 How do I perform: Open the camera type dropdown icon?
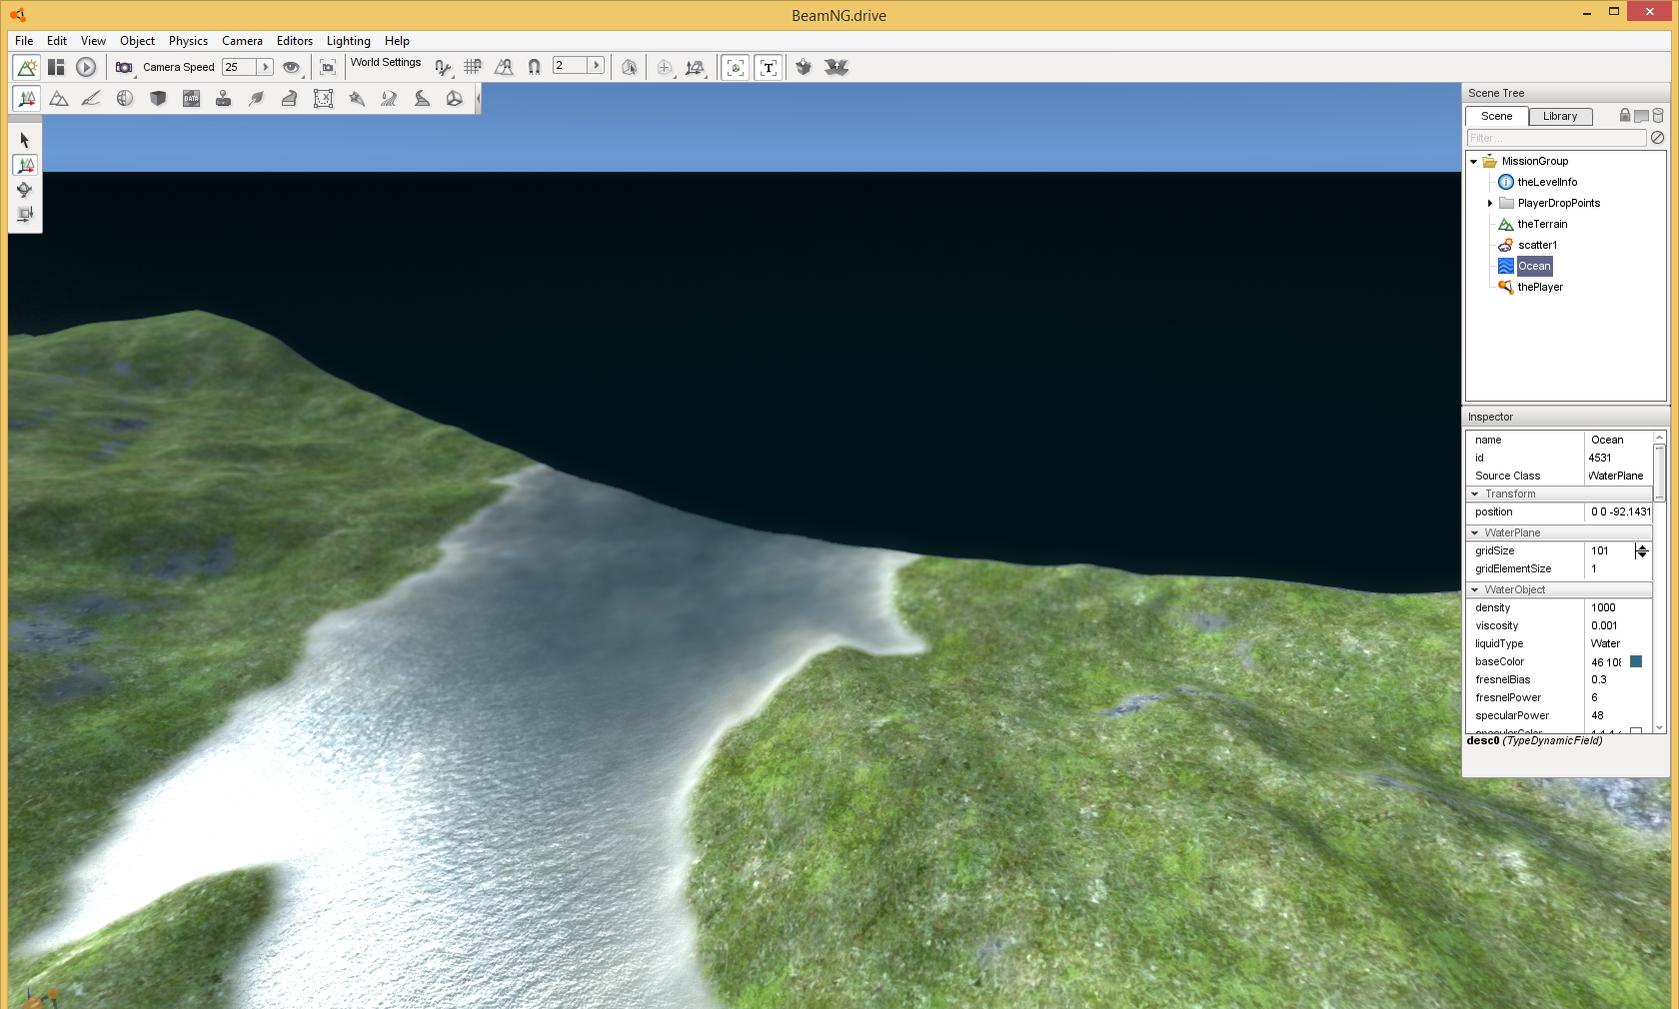(x=124, y=67)
